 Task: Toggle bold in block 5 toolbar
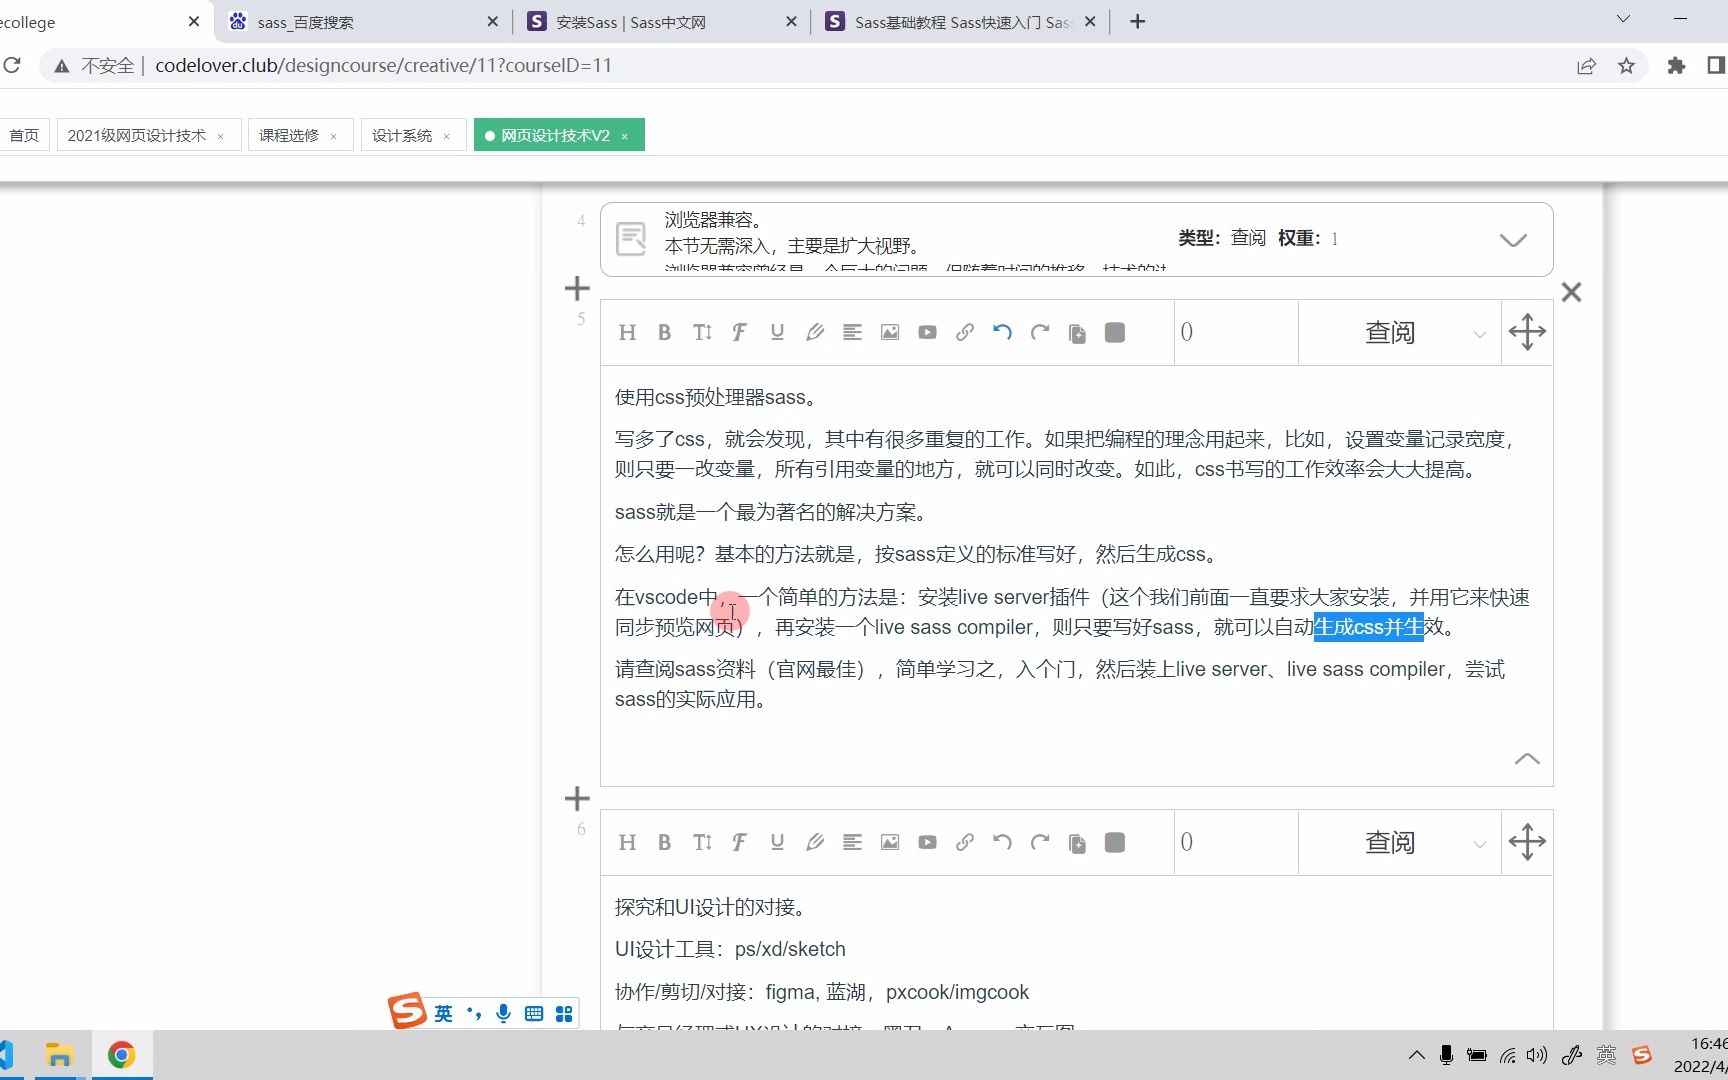coord(664,333)
